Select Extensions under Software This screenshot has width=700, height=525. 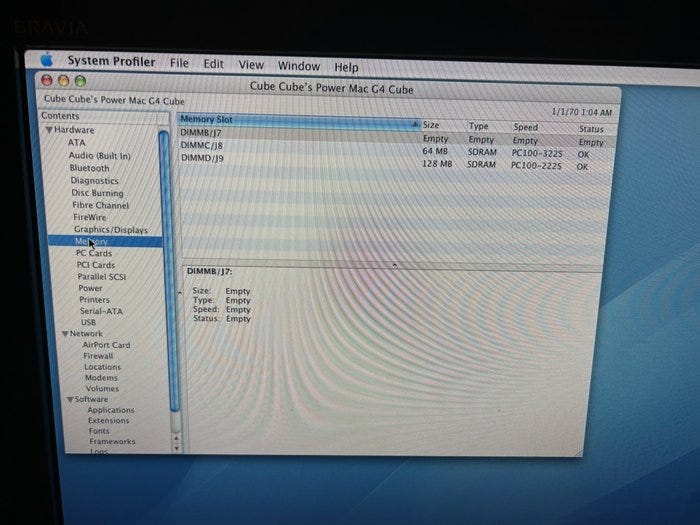click(108, 421)
